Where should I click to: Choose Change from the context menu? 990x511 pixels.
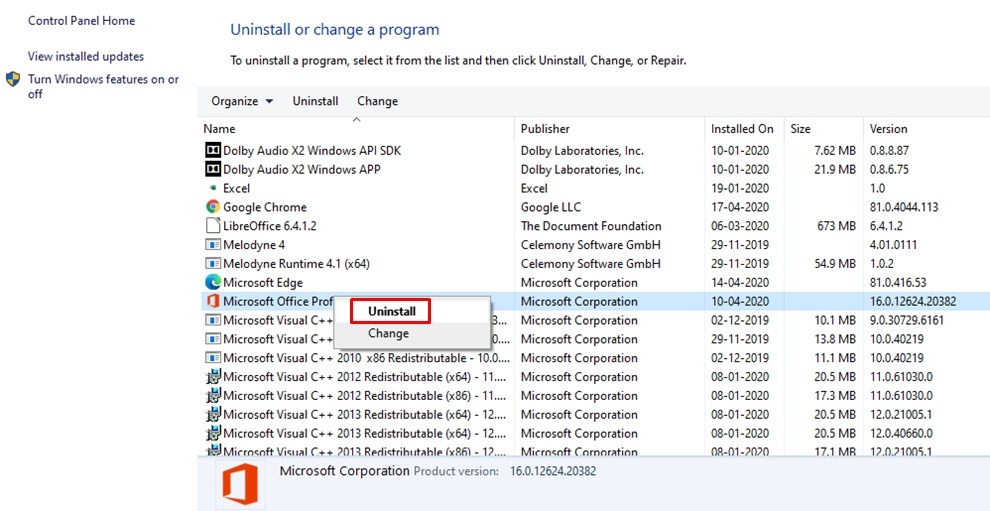click(x=388, y=334)
